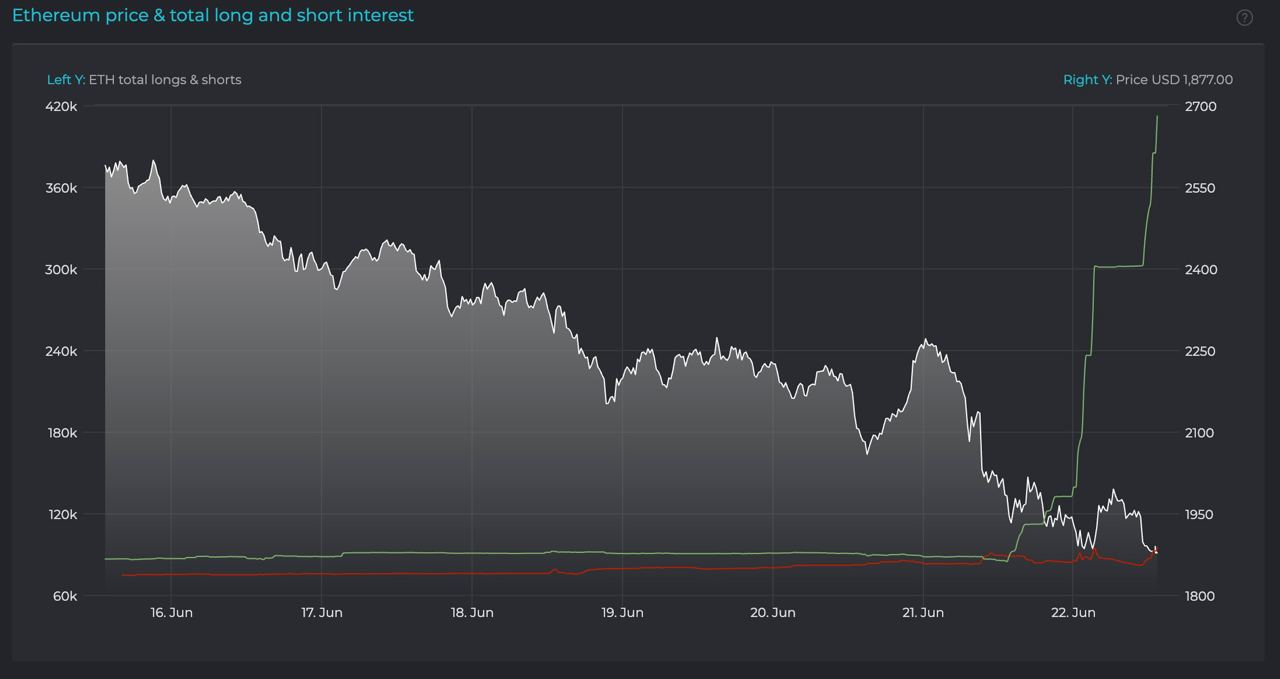Click the white price line's 21 Jun peak
This screenshot has width=1280, height=679.
(x=925, y=341)
